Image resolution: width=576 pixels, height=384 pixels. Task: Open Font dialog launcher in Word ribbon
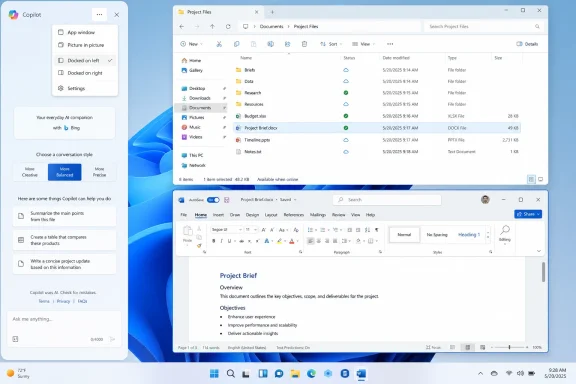point(300,252)
